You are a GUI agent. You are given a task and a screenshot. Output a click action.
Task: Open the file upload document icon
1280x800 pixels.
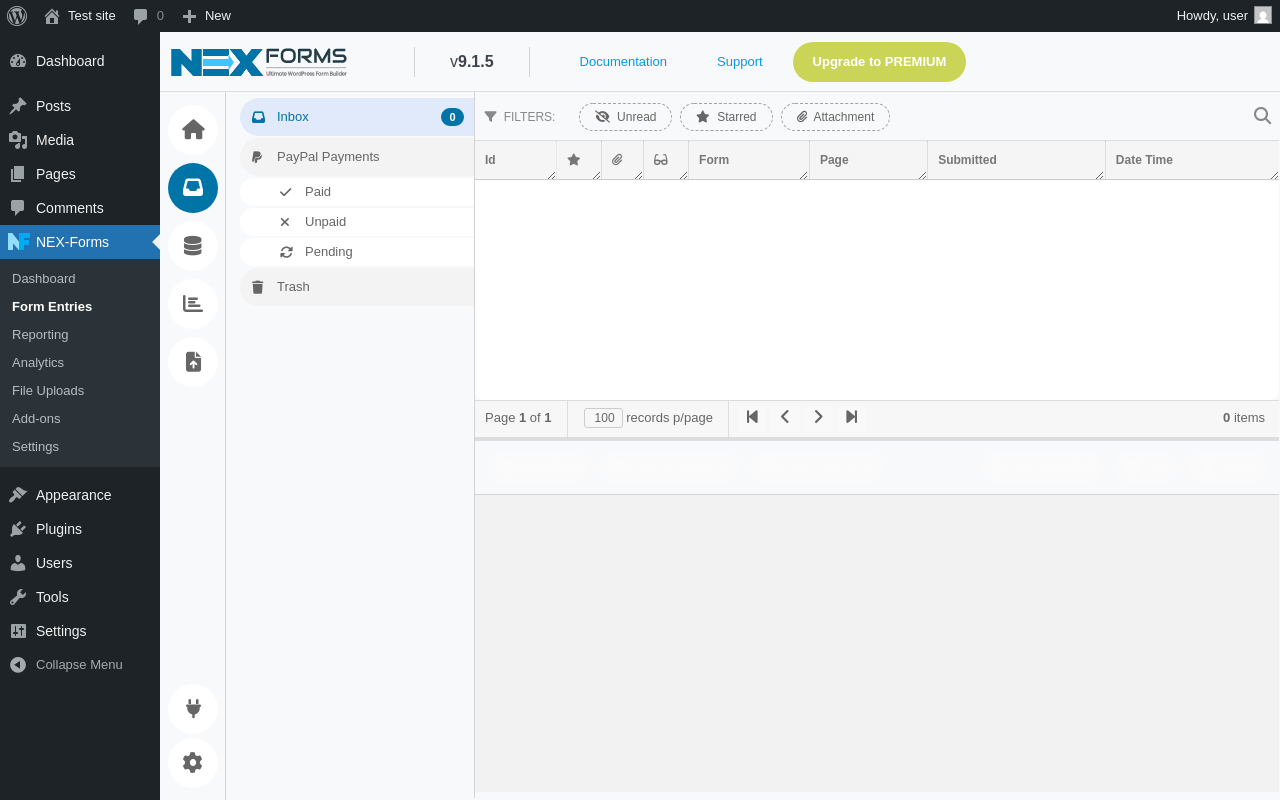click(x=193, y=362)
